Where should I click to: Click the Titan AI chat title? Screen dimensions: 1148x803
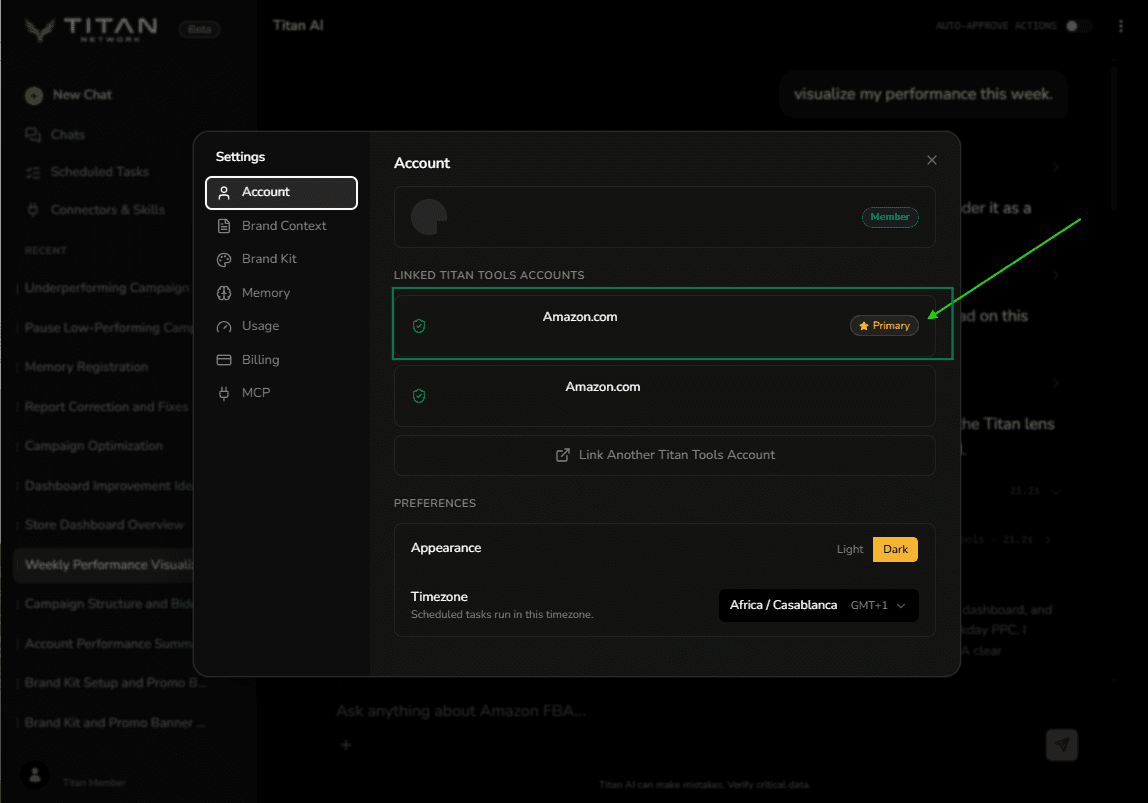[x=298, y=26]
